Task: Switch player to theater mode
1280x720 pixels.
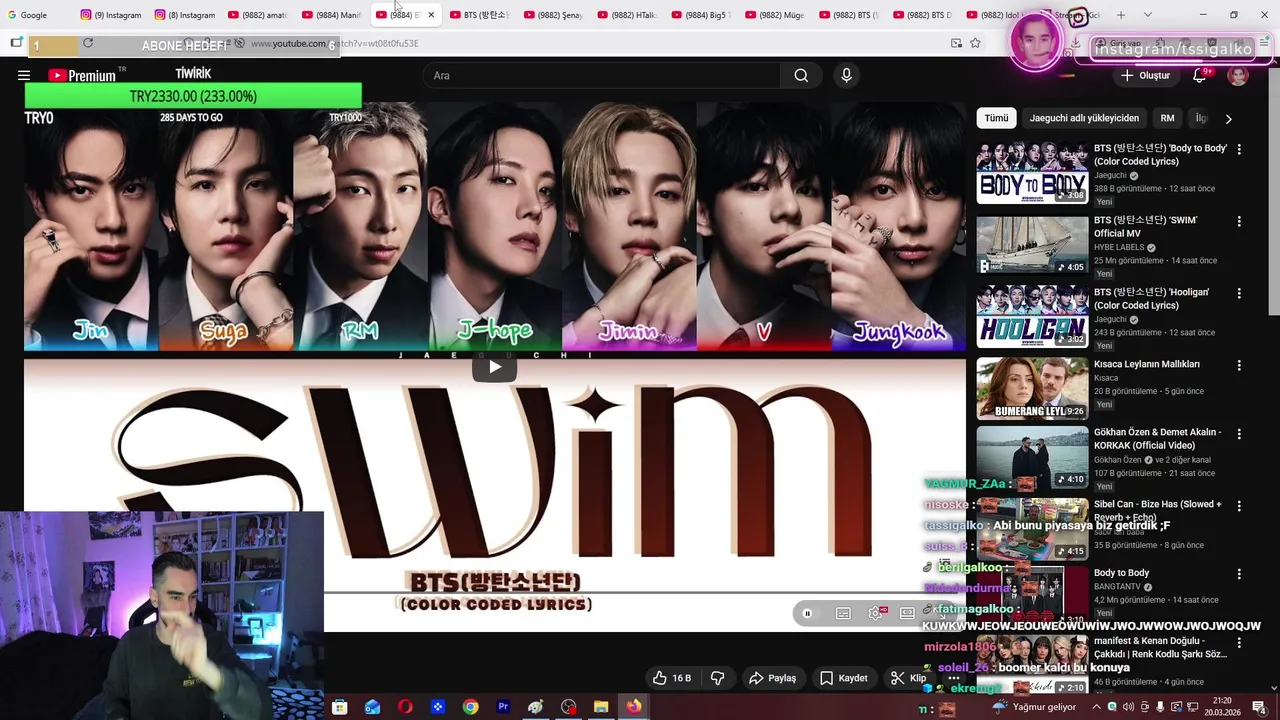Action: [907, 613]
